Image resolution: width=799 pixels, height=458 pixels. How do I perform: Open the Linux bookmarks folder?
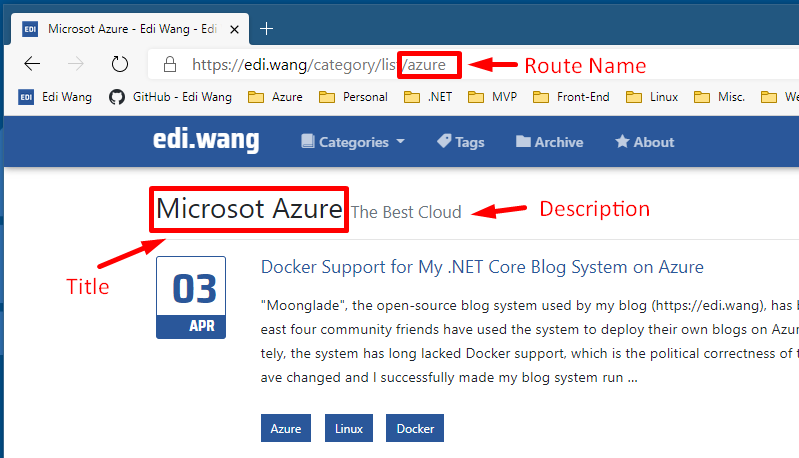(x=652, y=97)
